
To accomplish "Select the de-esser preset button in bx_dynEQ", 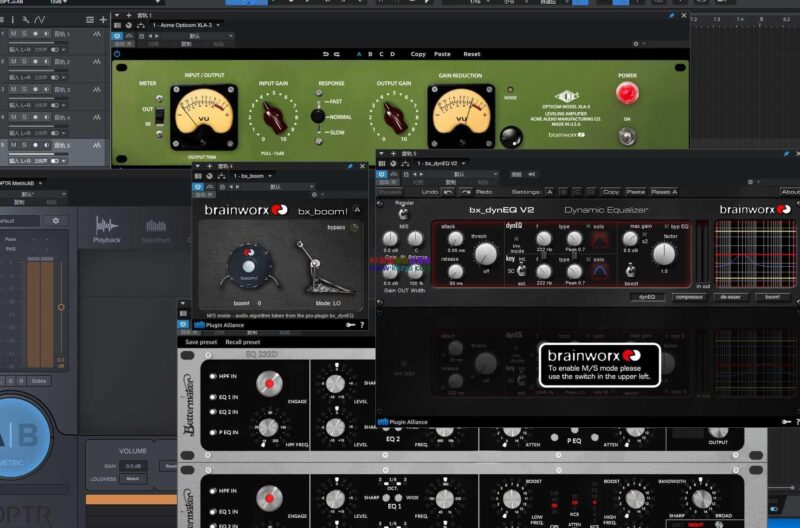I will pos(731,297).
